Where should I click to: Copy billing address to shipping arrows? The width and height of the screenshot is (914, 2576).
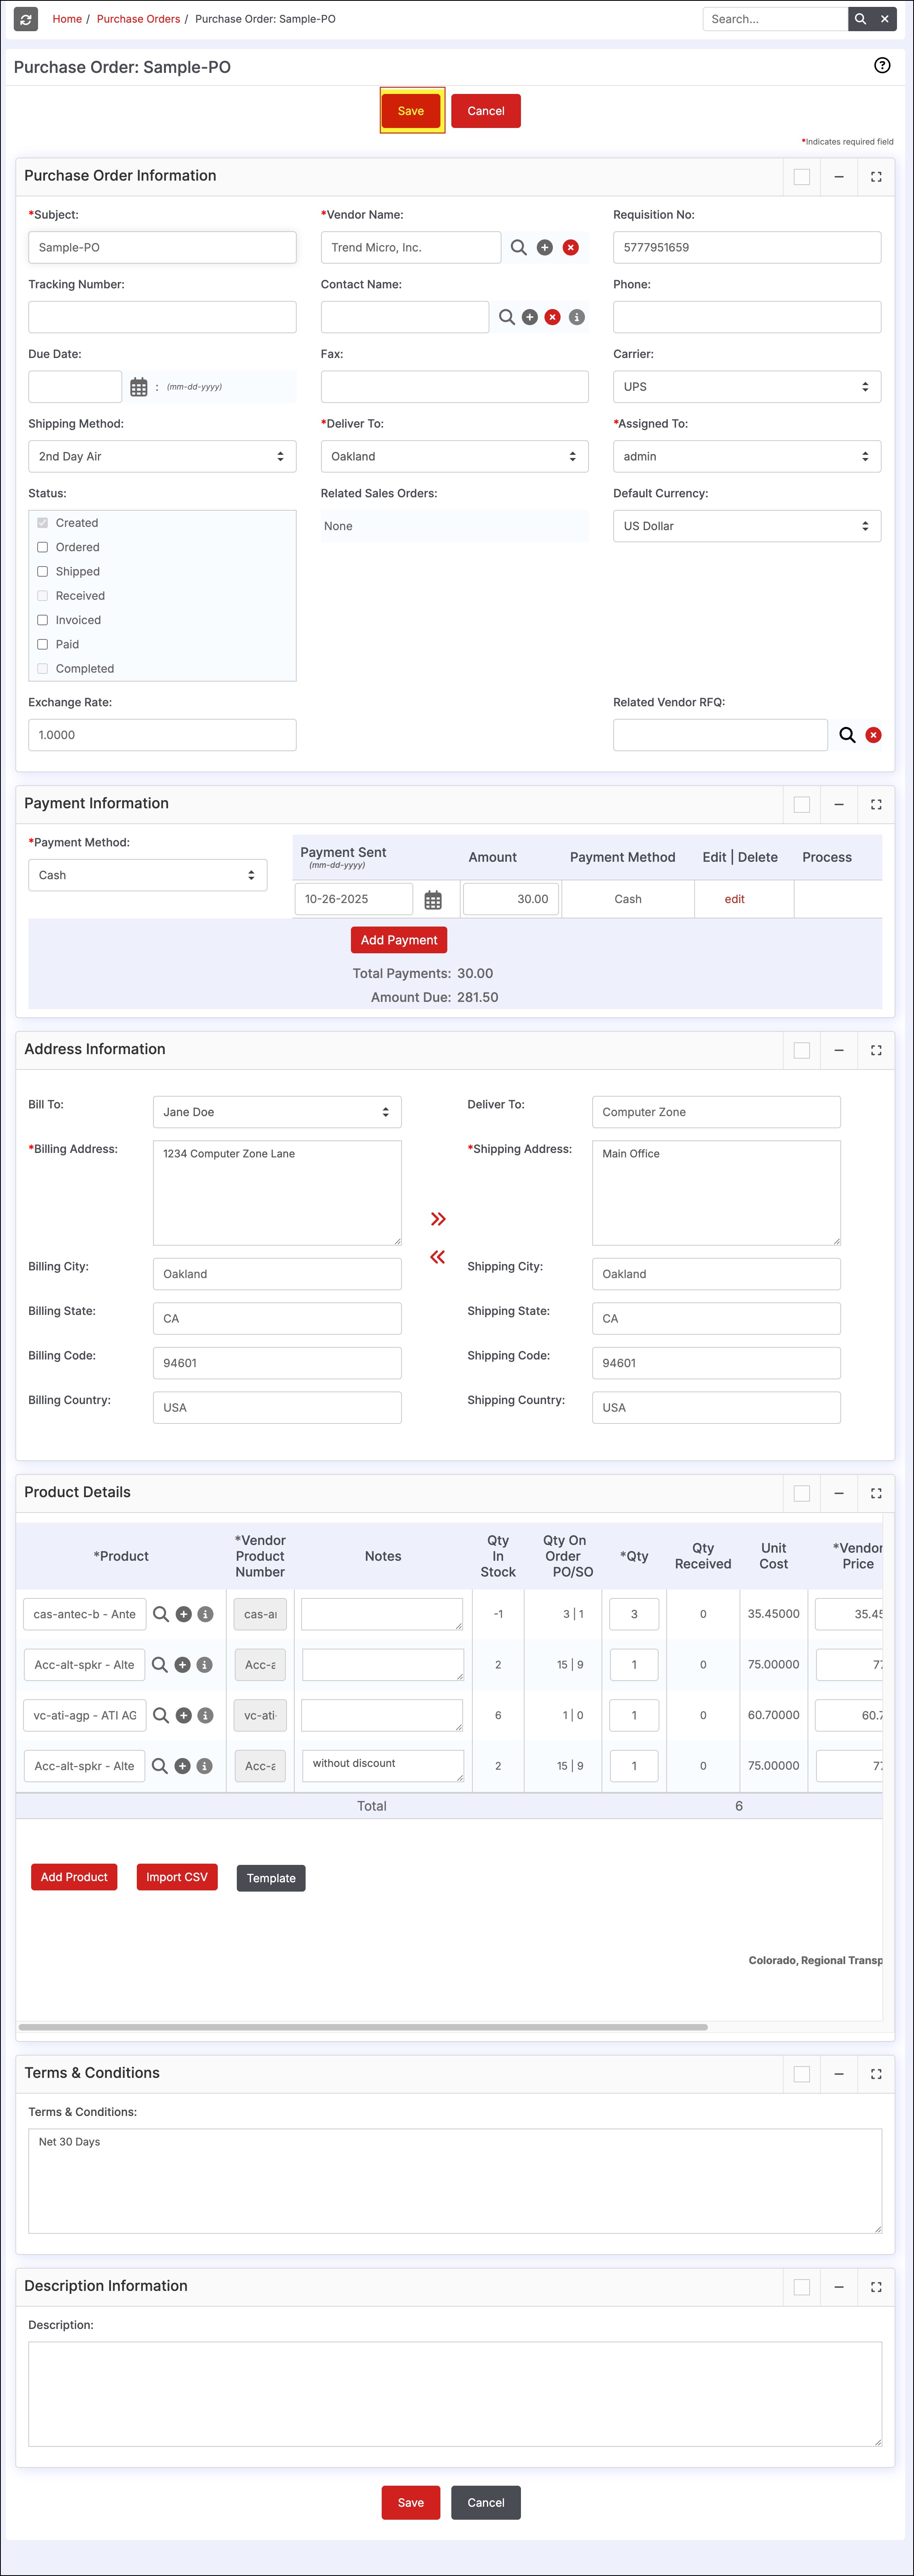click(438, 1219)
